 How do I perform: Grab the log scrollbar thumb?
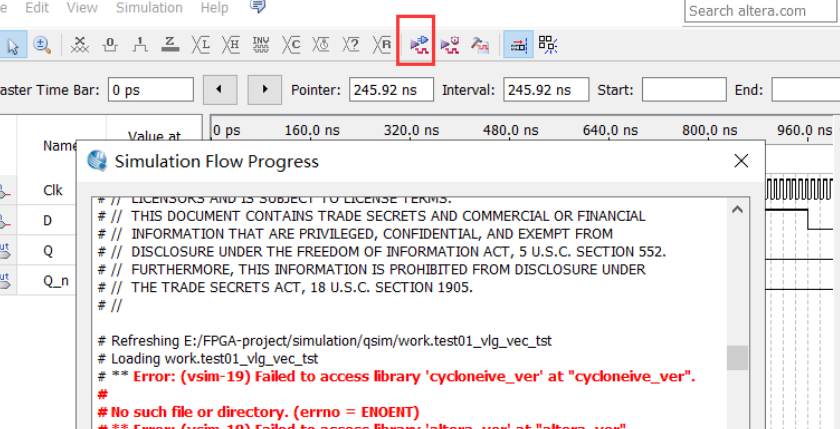pyautogui.click(x=737, y=358)
